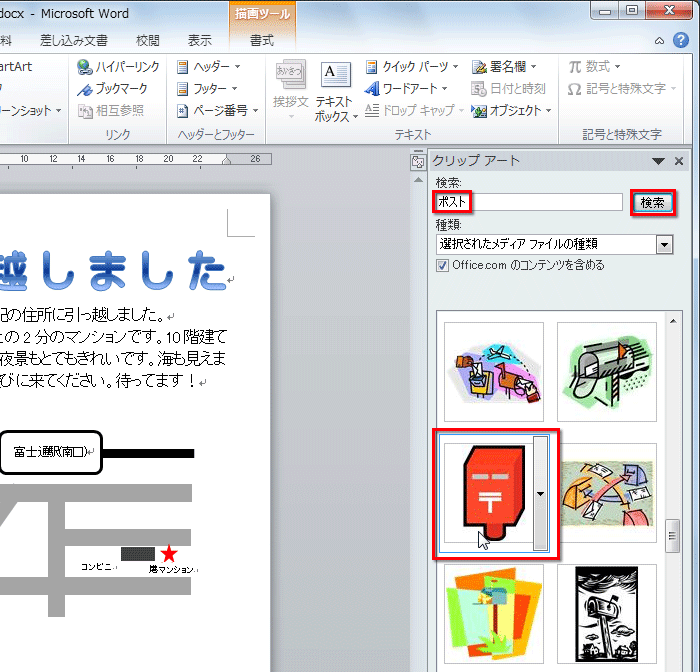Open the red mailbox clip's dropdown arrow
The image size is (700, 672).
click(x=541, y=493)
